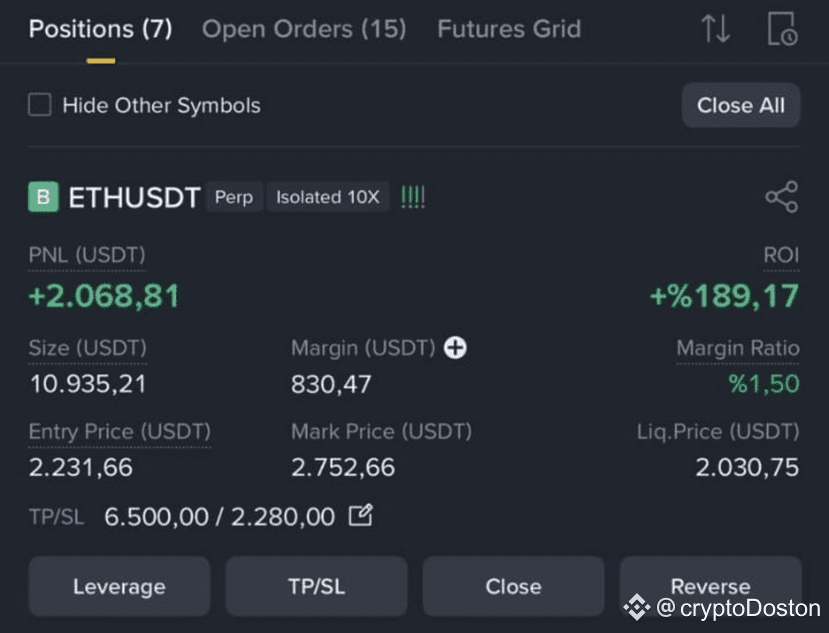Click the green B buy badge

(x=43, y=197)
